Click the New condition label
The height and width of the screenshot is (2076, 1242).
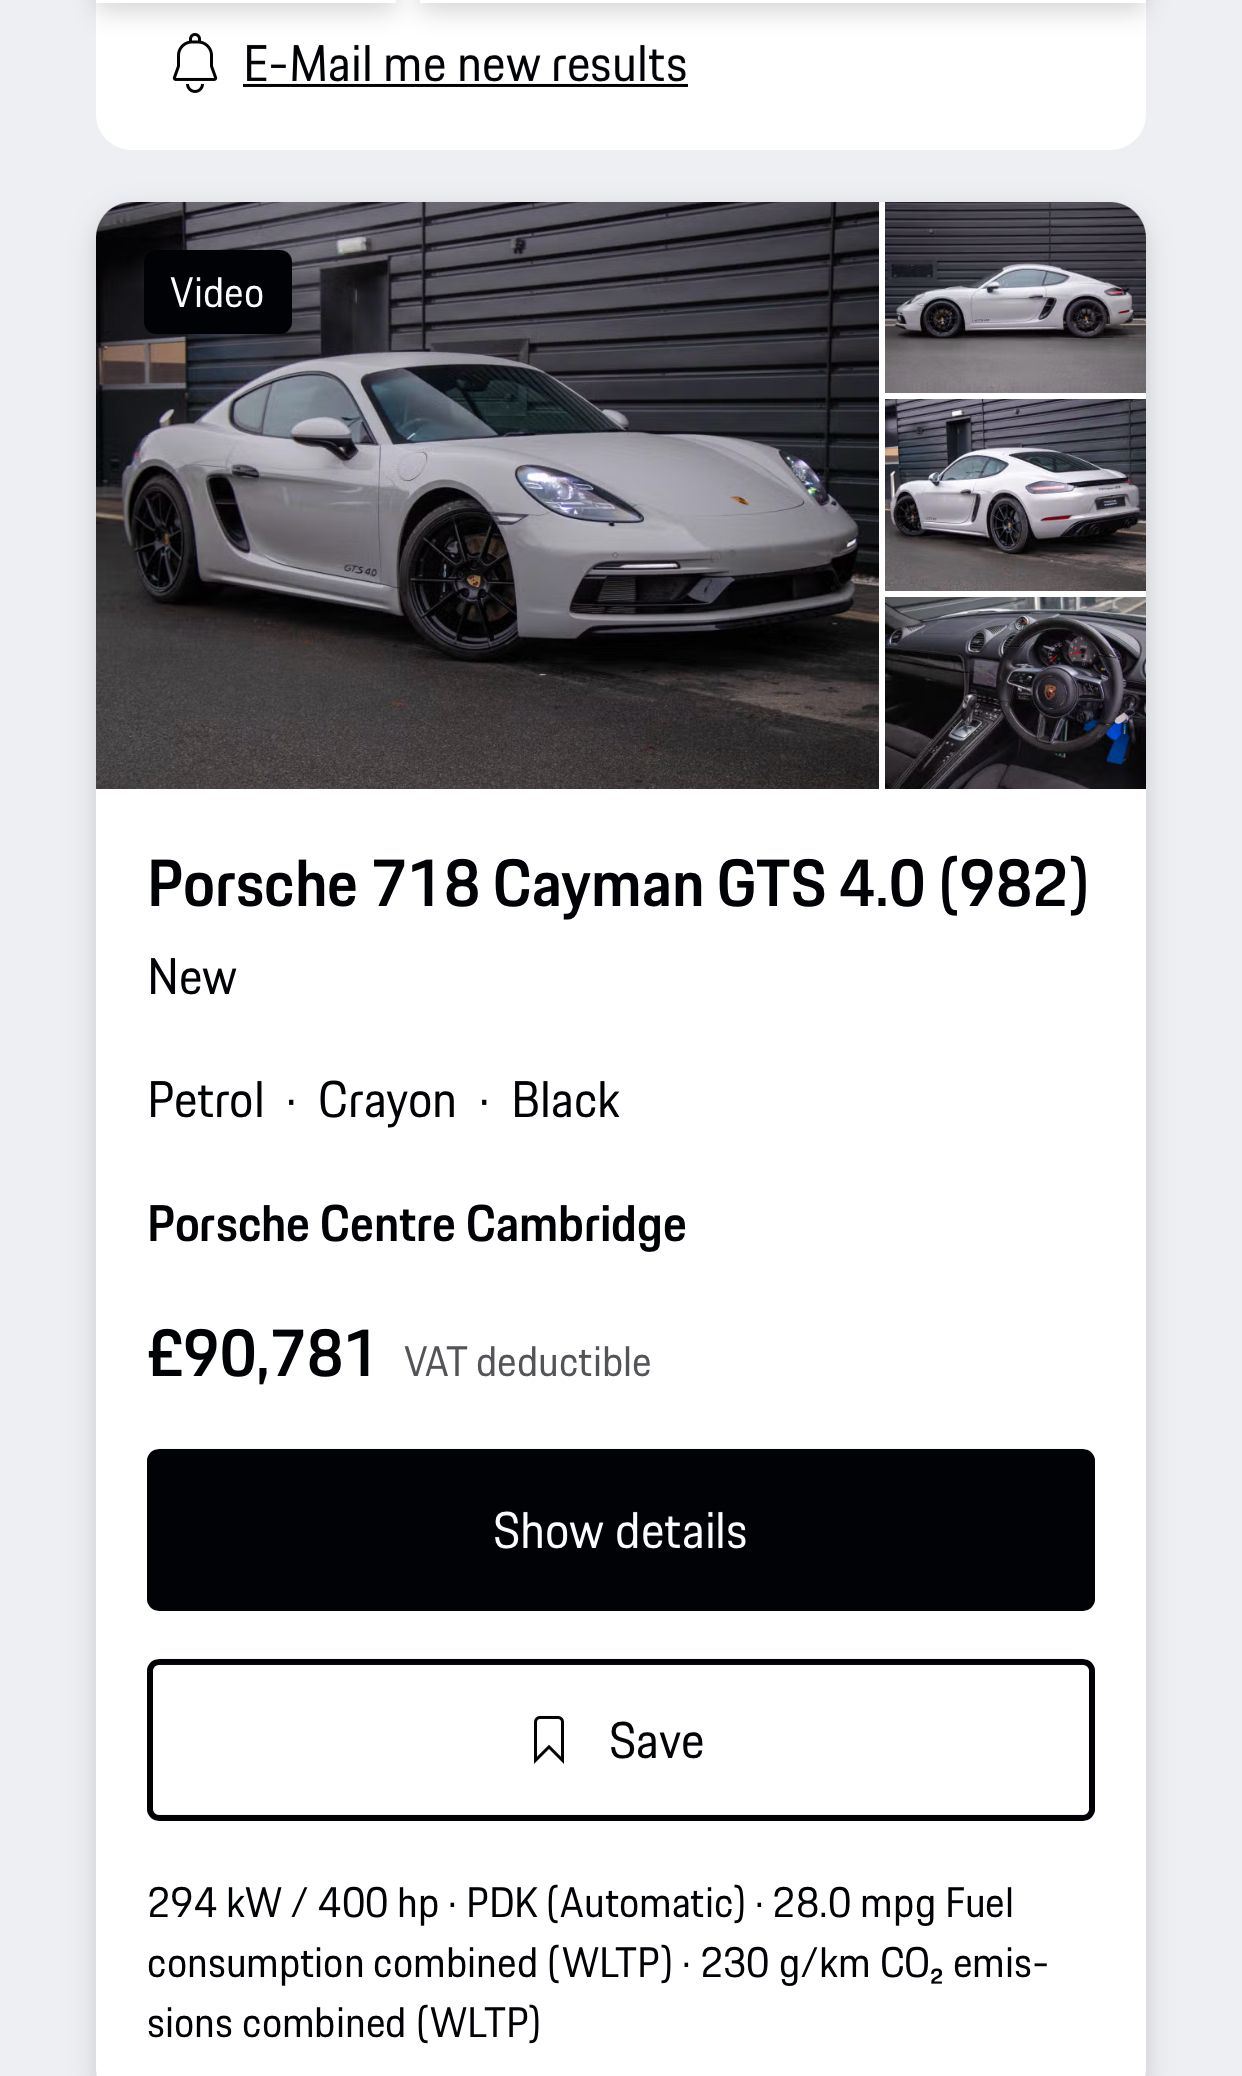tap(192, 977)
